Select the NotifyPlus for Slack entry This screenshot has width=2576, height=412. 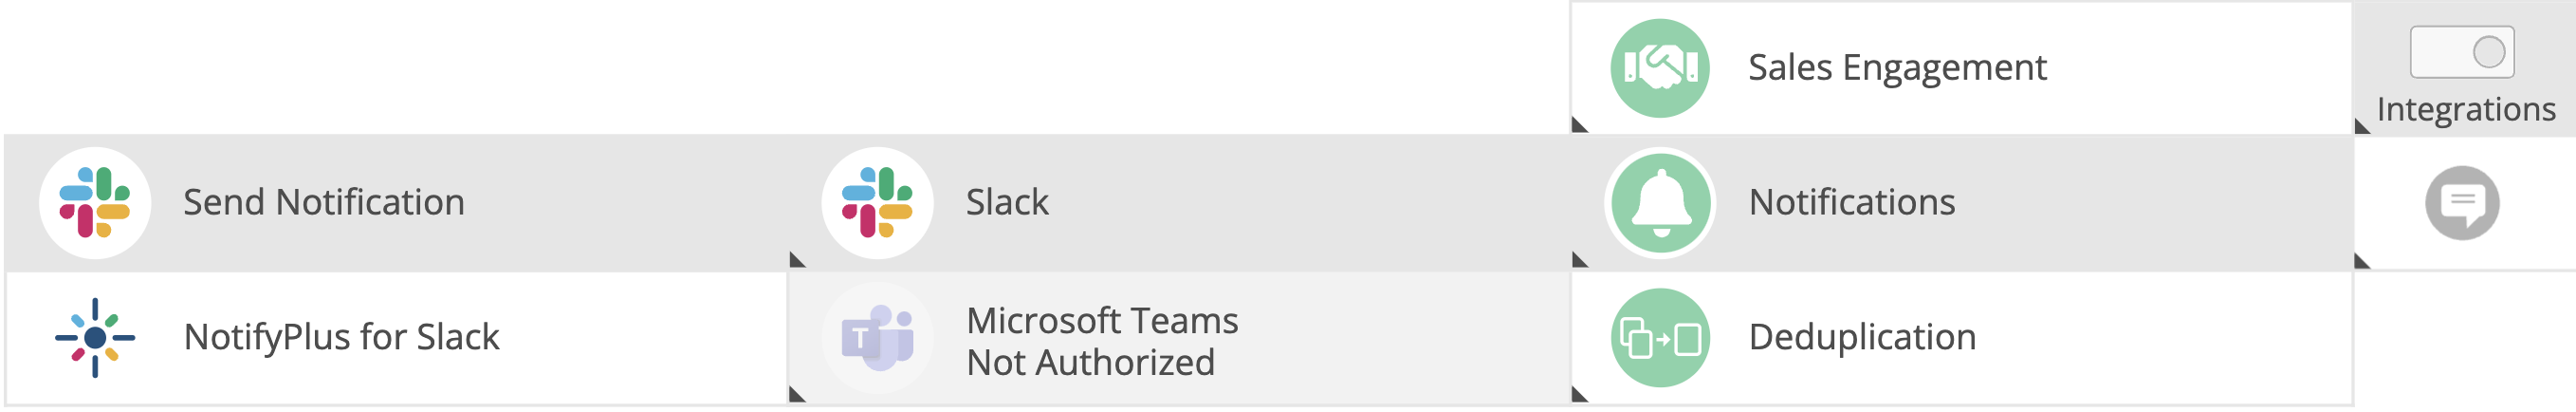point(341,338)
